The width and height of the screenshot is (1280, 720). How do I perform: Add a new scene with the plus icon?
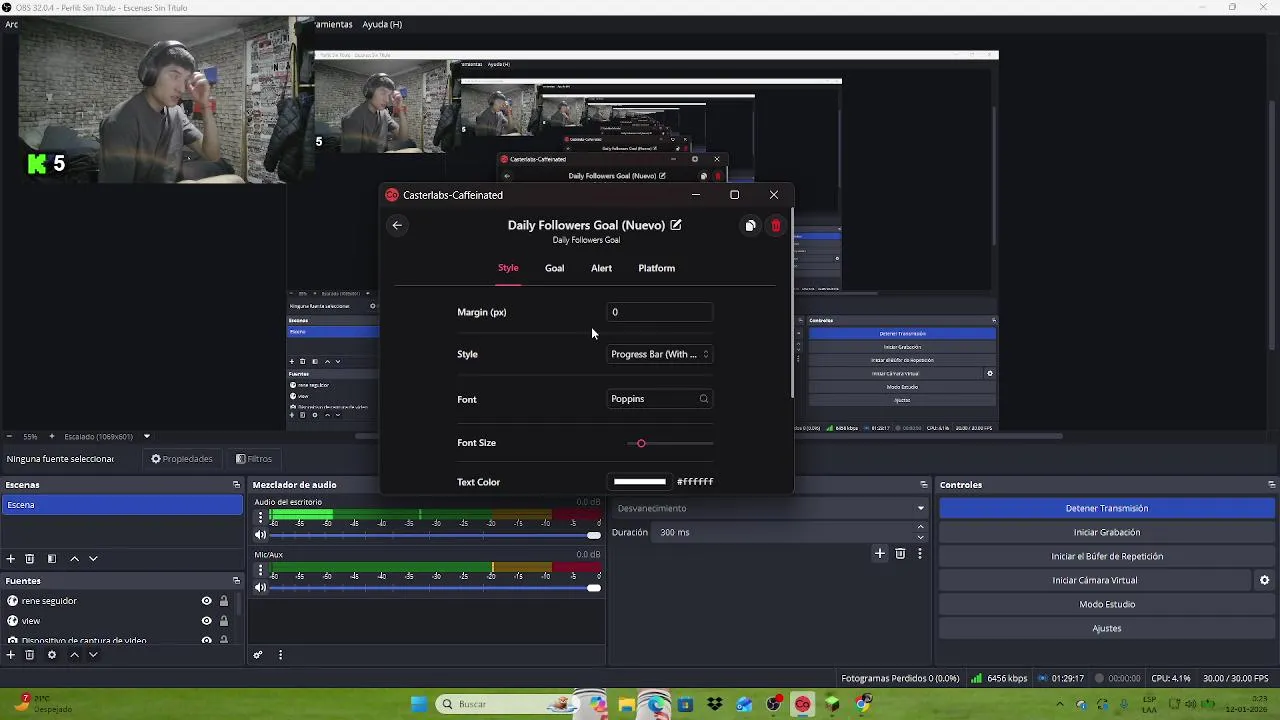click(11, 559)
